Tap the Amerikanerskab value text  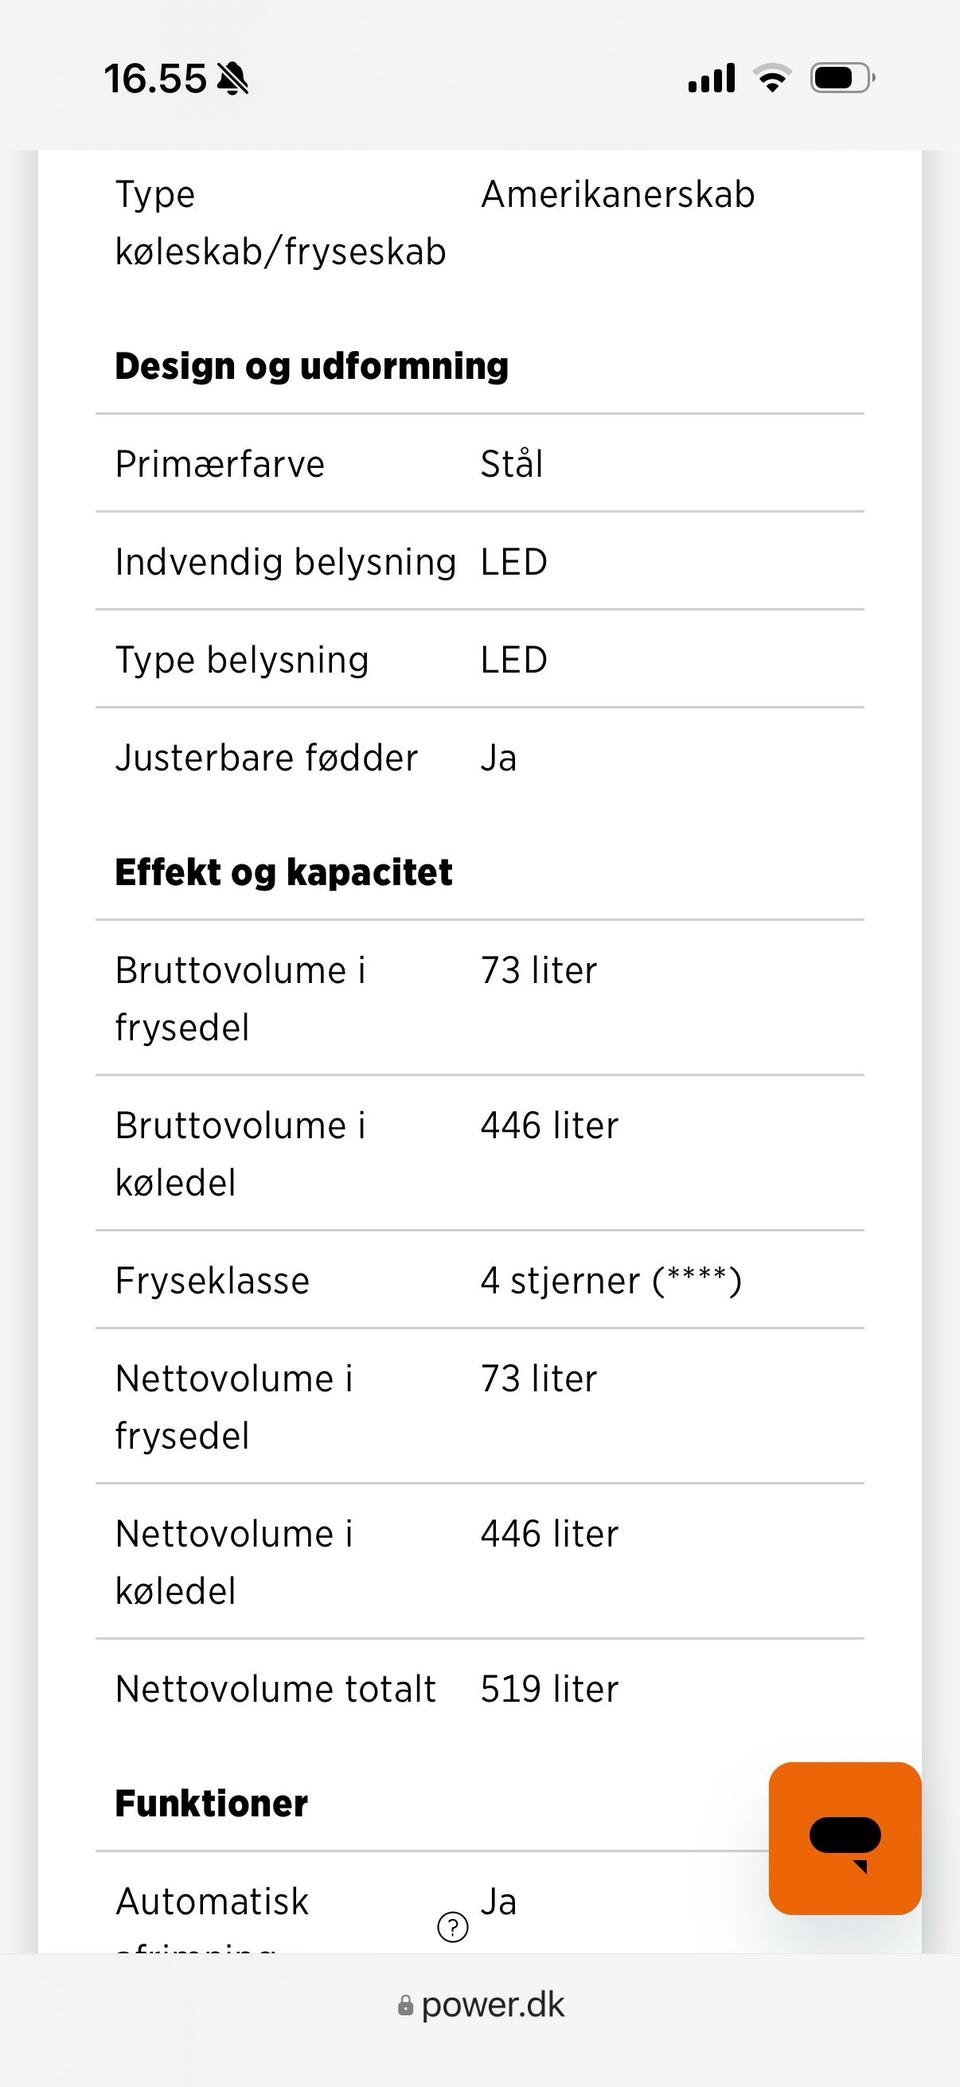tap(617, 194)
